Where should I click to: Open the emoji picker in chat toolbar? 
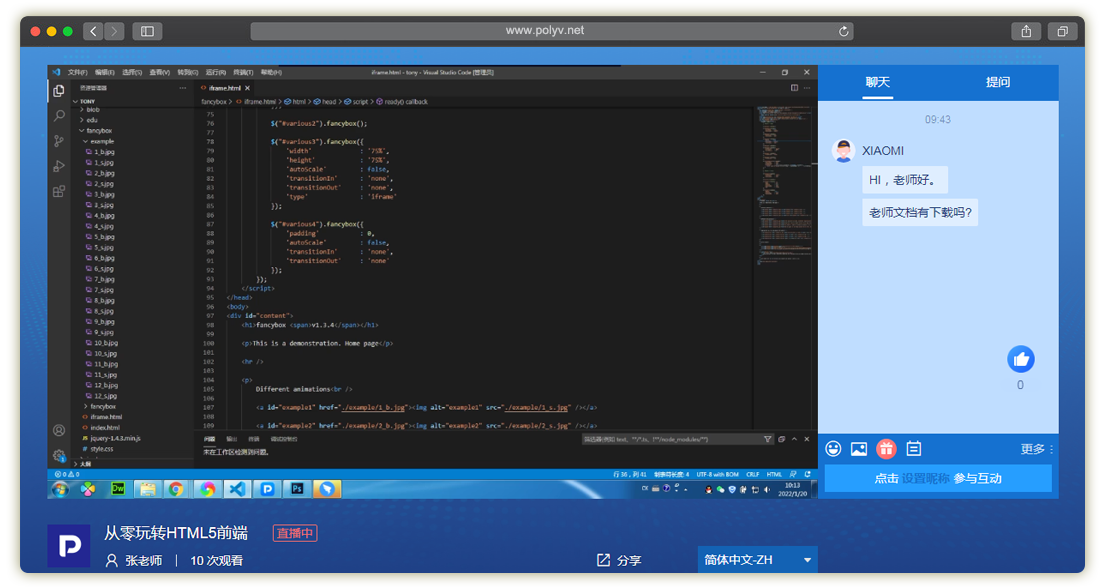click(x=833, y=449)
